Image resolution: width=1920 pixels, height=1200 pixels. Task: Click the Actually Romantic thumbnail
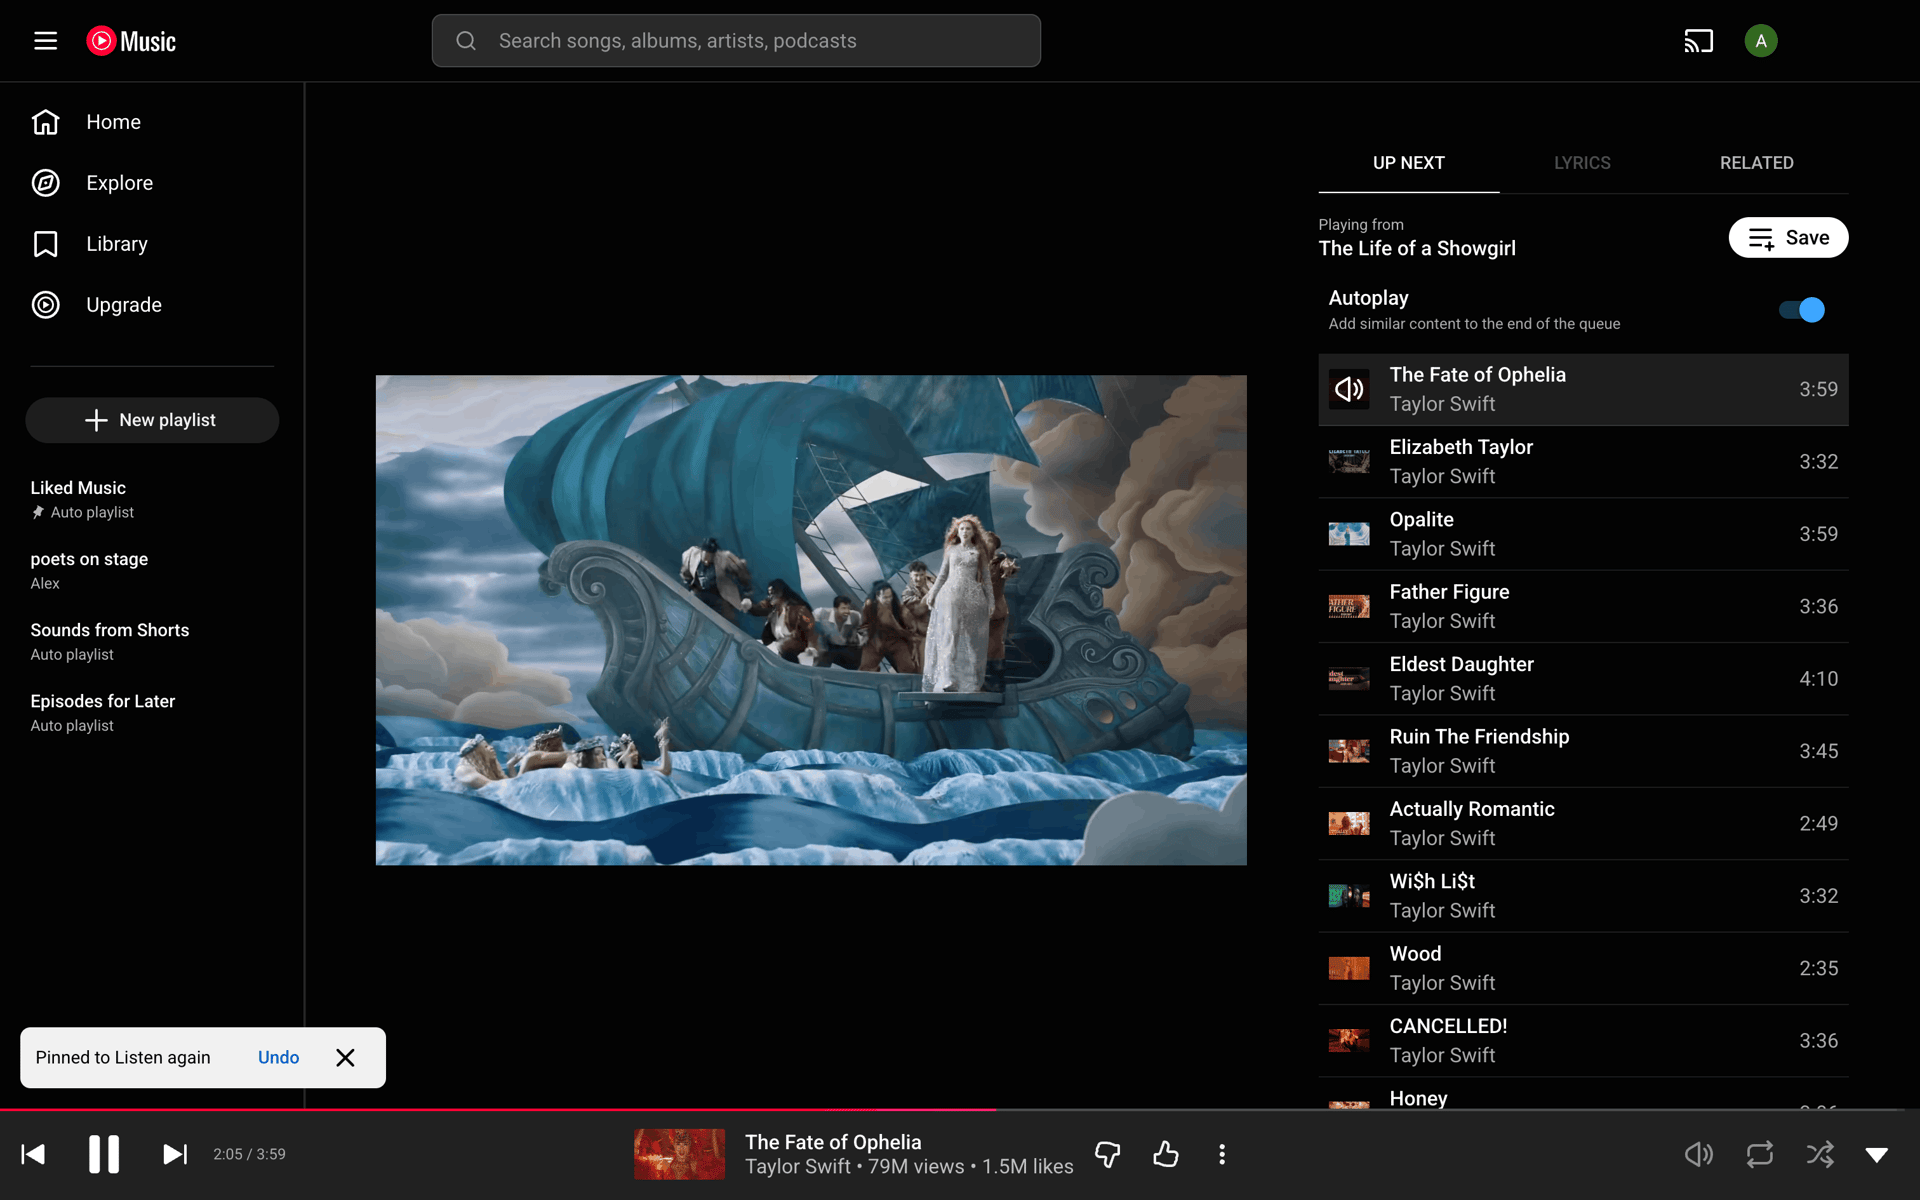coord(1349,824)
